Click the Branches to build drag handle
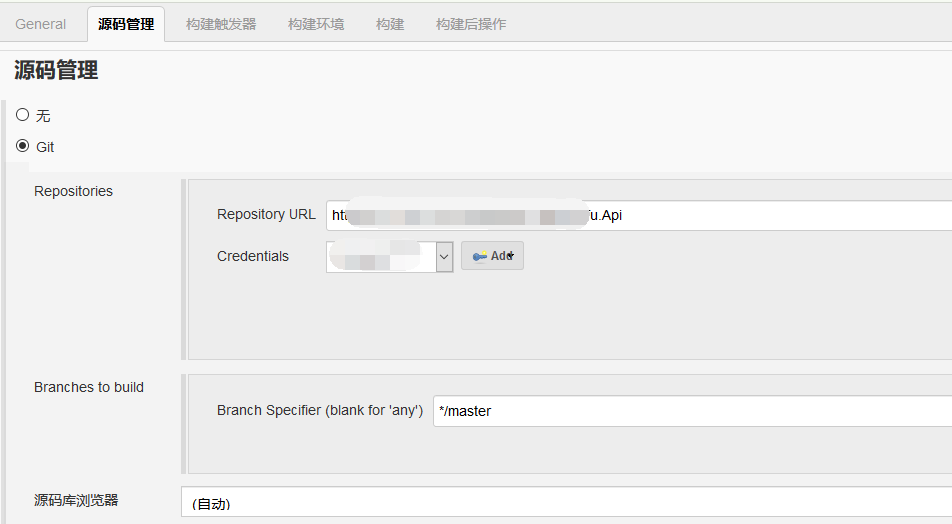The image size is (952, 524). point(184,423)
